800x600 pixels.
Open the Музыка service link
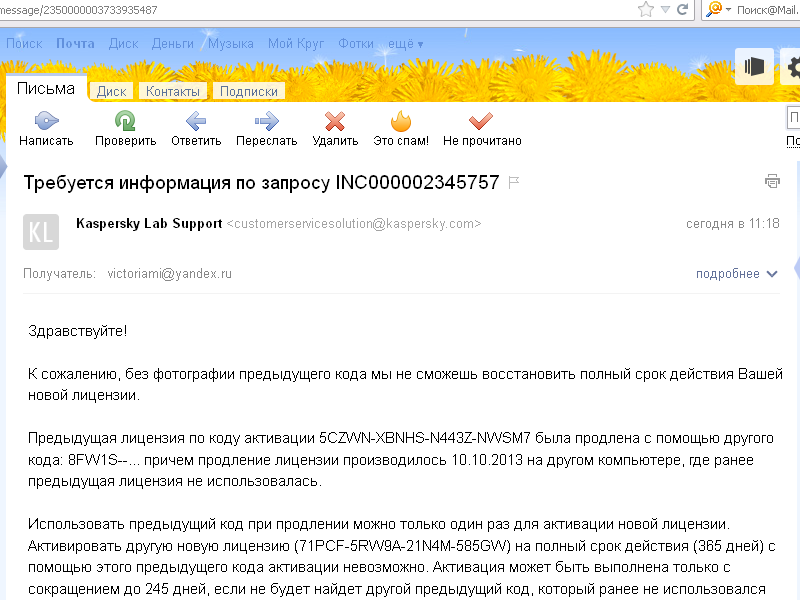231,44
